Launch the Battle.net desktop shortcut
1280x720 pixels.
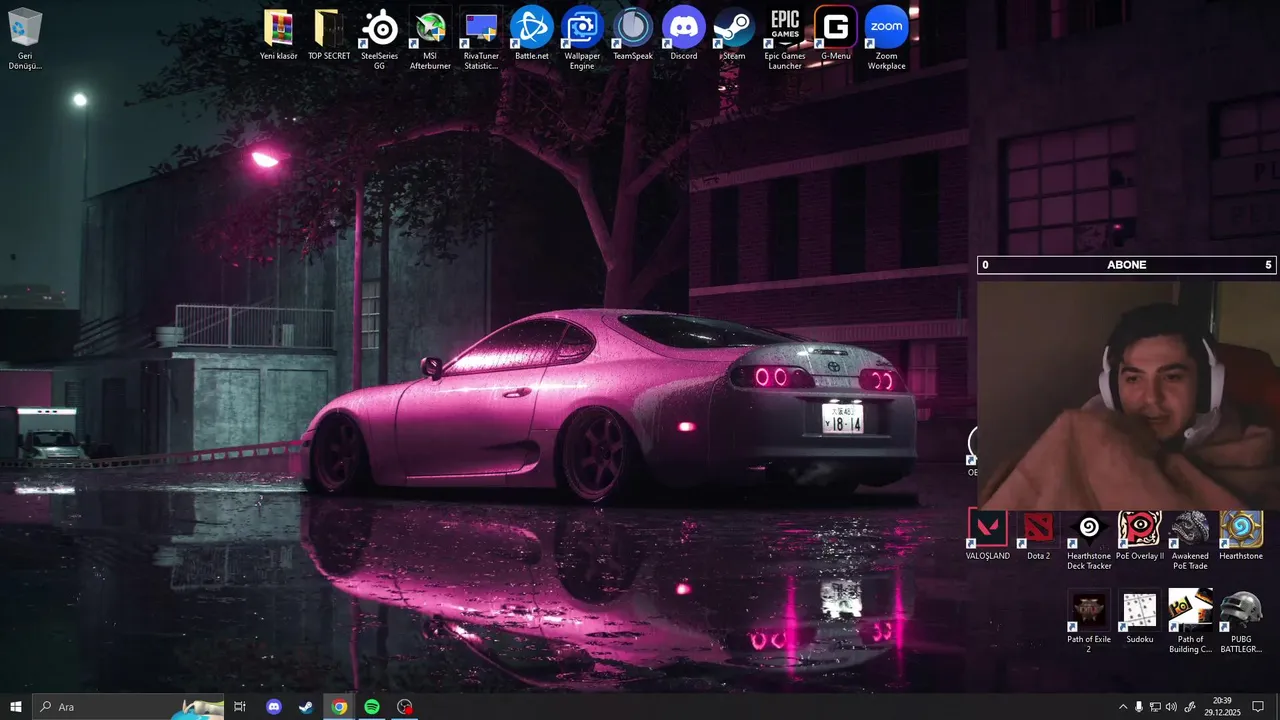[532, 34]
